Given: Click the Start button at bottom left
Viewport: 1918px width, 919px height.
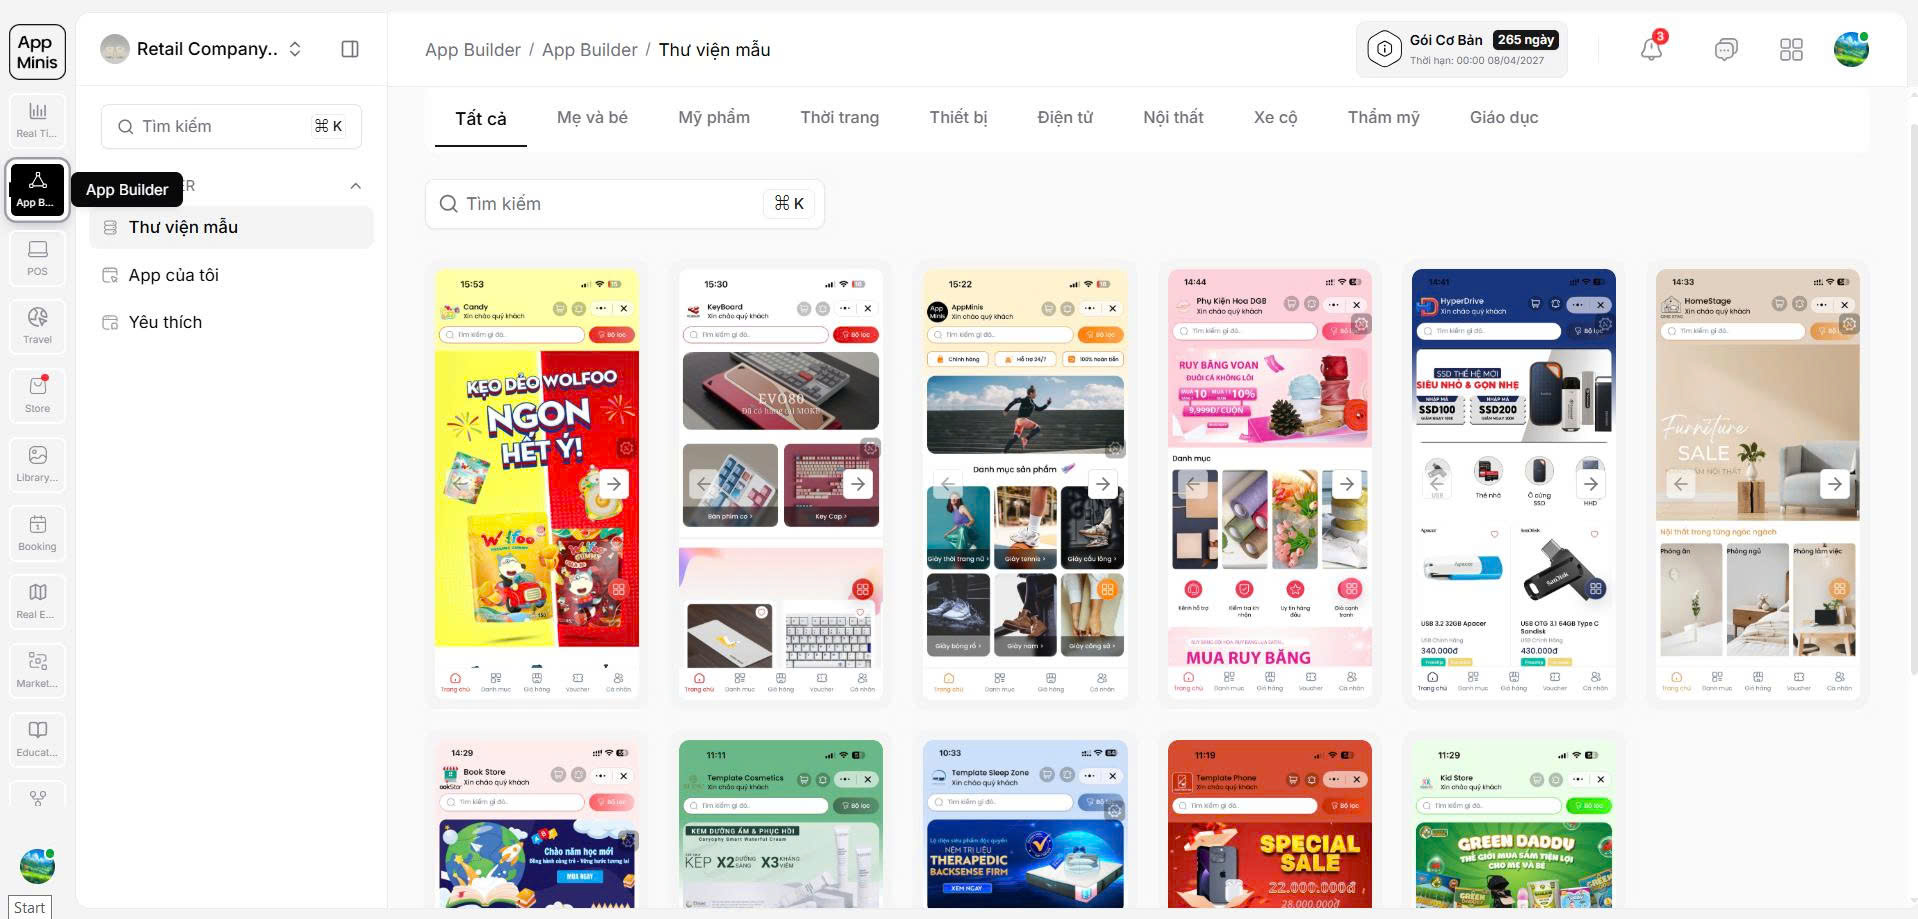Looking at the screenshot, I should [29, 907].
